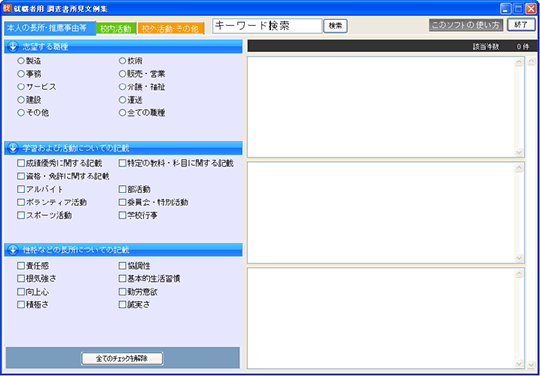
Task: Maximize the window
Action: click(518, 9)
